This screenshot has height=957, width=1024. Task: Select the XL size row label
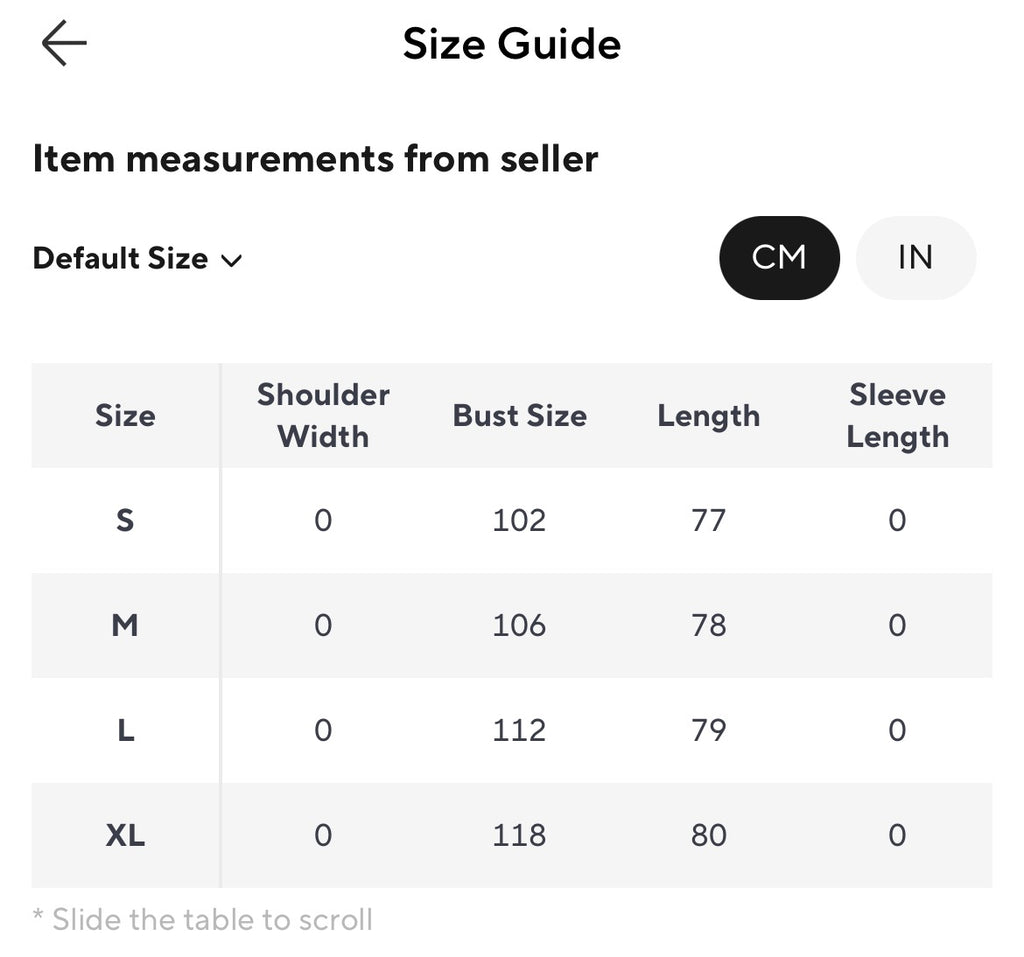(x=125, y=835)
